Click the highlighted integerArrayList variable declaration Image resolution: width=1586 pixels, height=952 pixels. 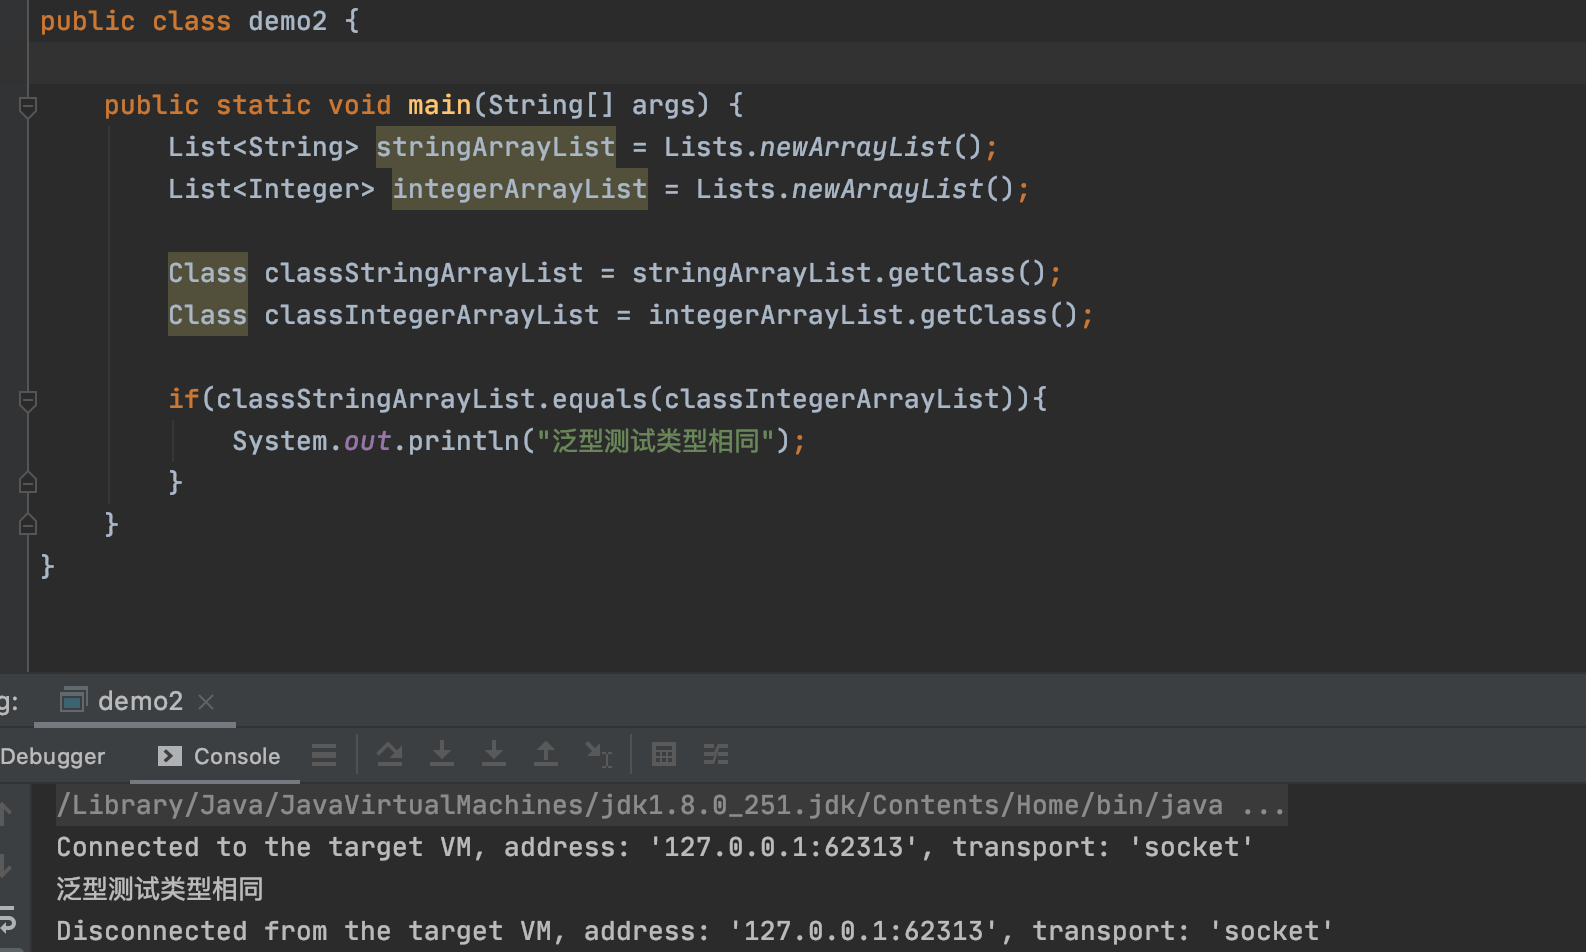[x=520, y=189]
